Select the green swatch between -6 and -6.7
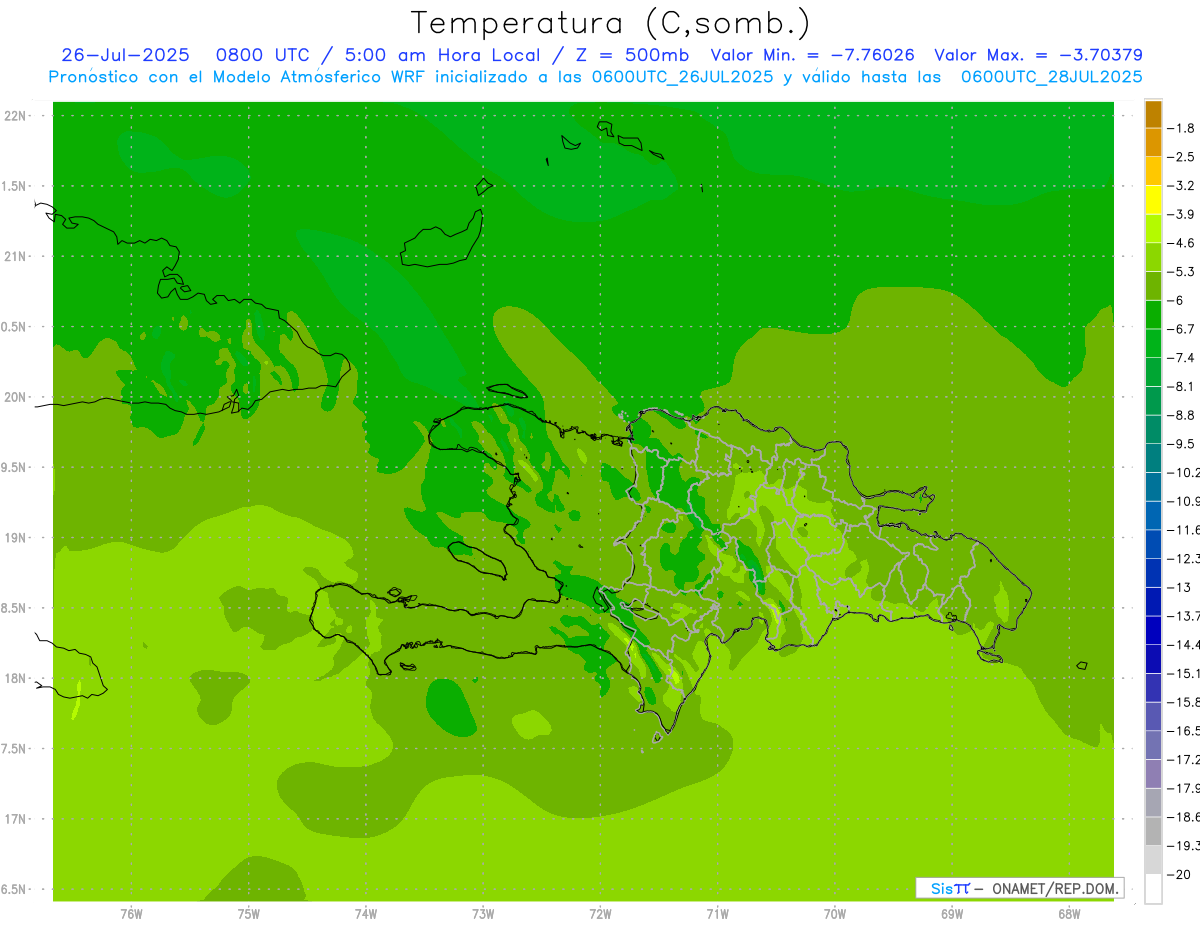This screenshot has width=1200, height=927. [x=1153, y=314]
